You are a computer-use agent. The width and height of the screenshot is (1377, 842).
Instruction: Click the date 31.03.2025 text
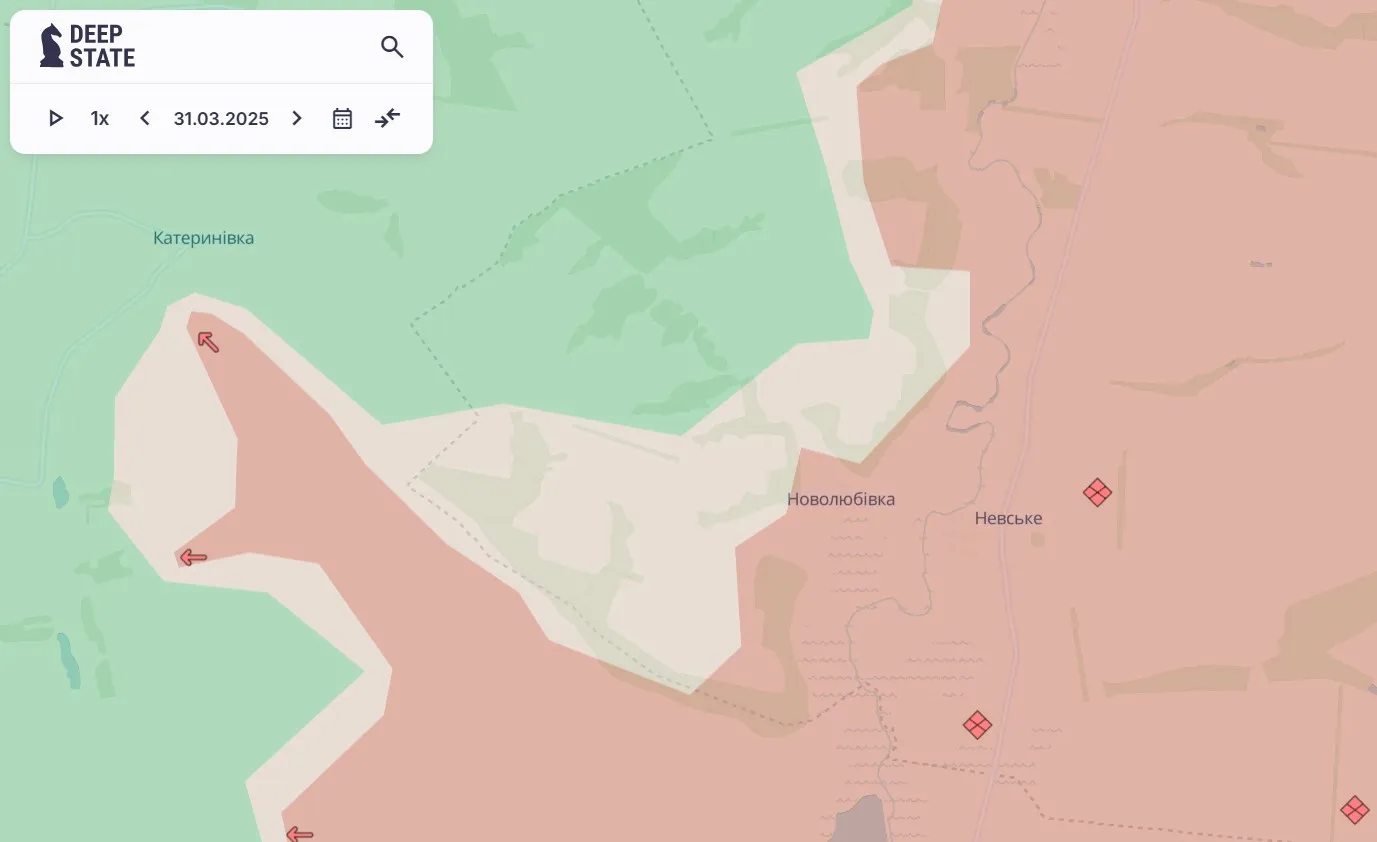221,119
